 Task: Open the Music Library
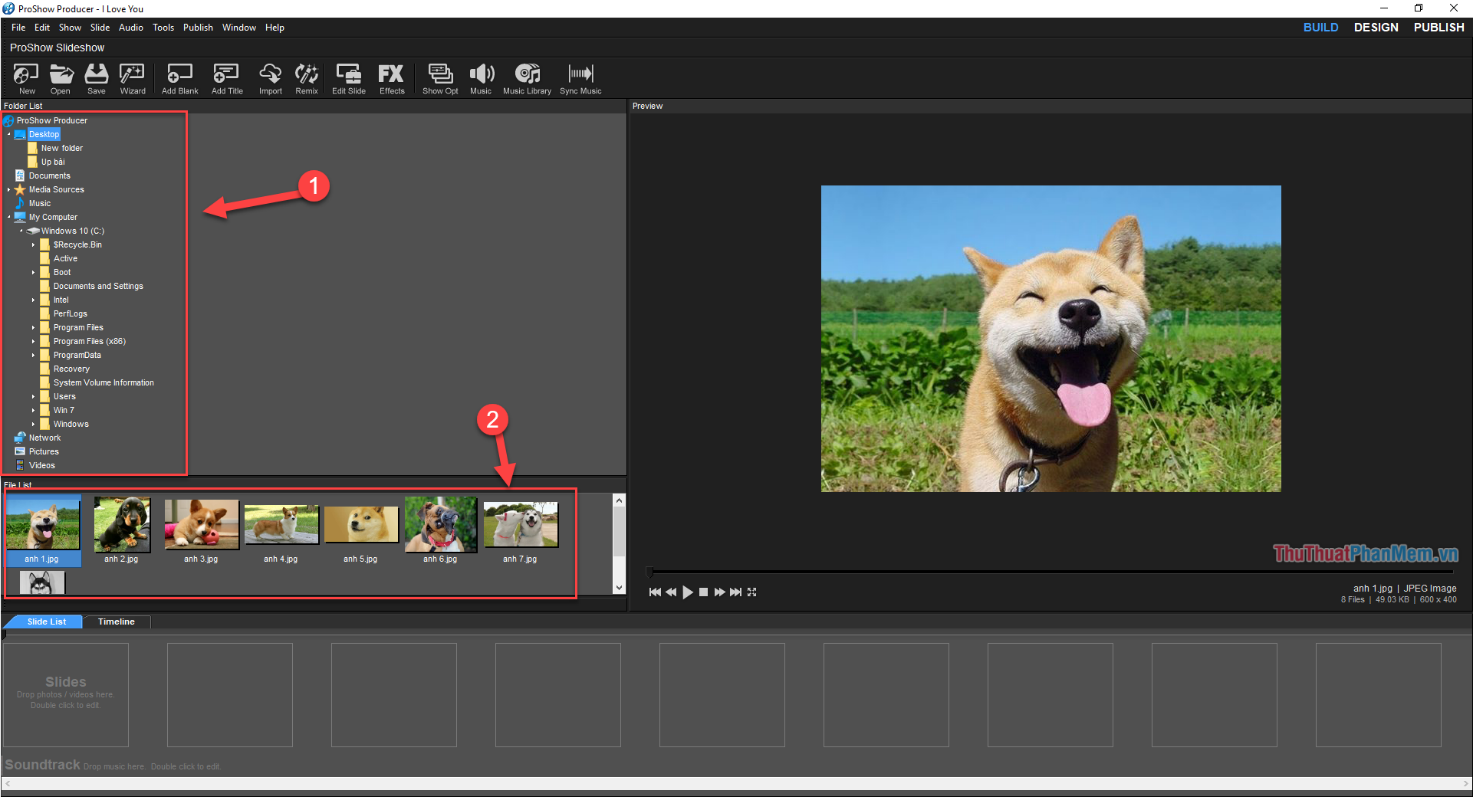click(x=527, y=78)
